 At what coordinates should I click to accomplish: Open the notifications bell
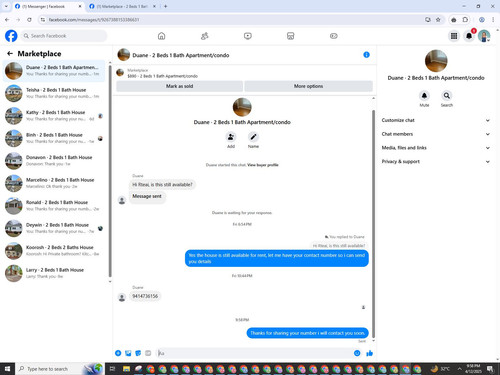coord(469,36)
